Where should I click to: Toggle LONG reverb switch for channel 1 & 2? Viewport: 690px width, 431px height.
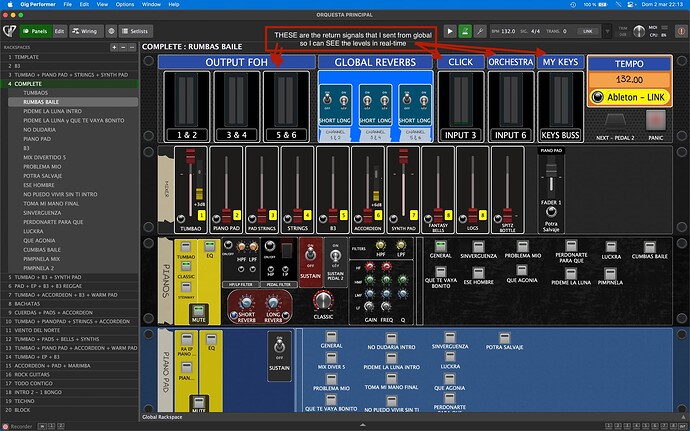(x=344, y=100)
